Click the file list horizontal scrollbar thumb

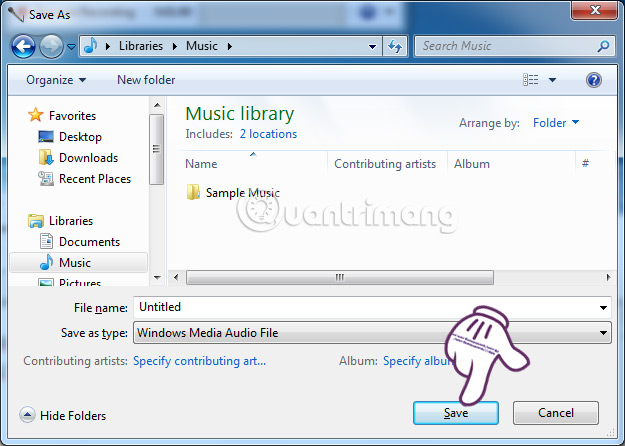[x=340, y=277]
